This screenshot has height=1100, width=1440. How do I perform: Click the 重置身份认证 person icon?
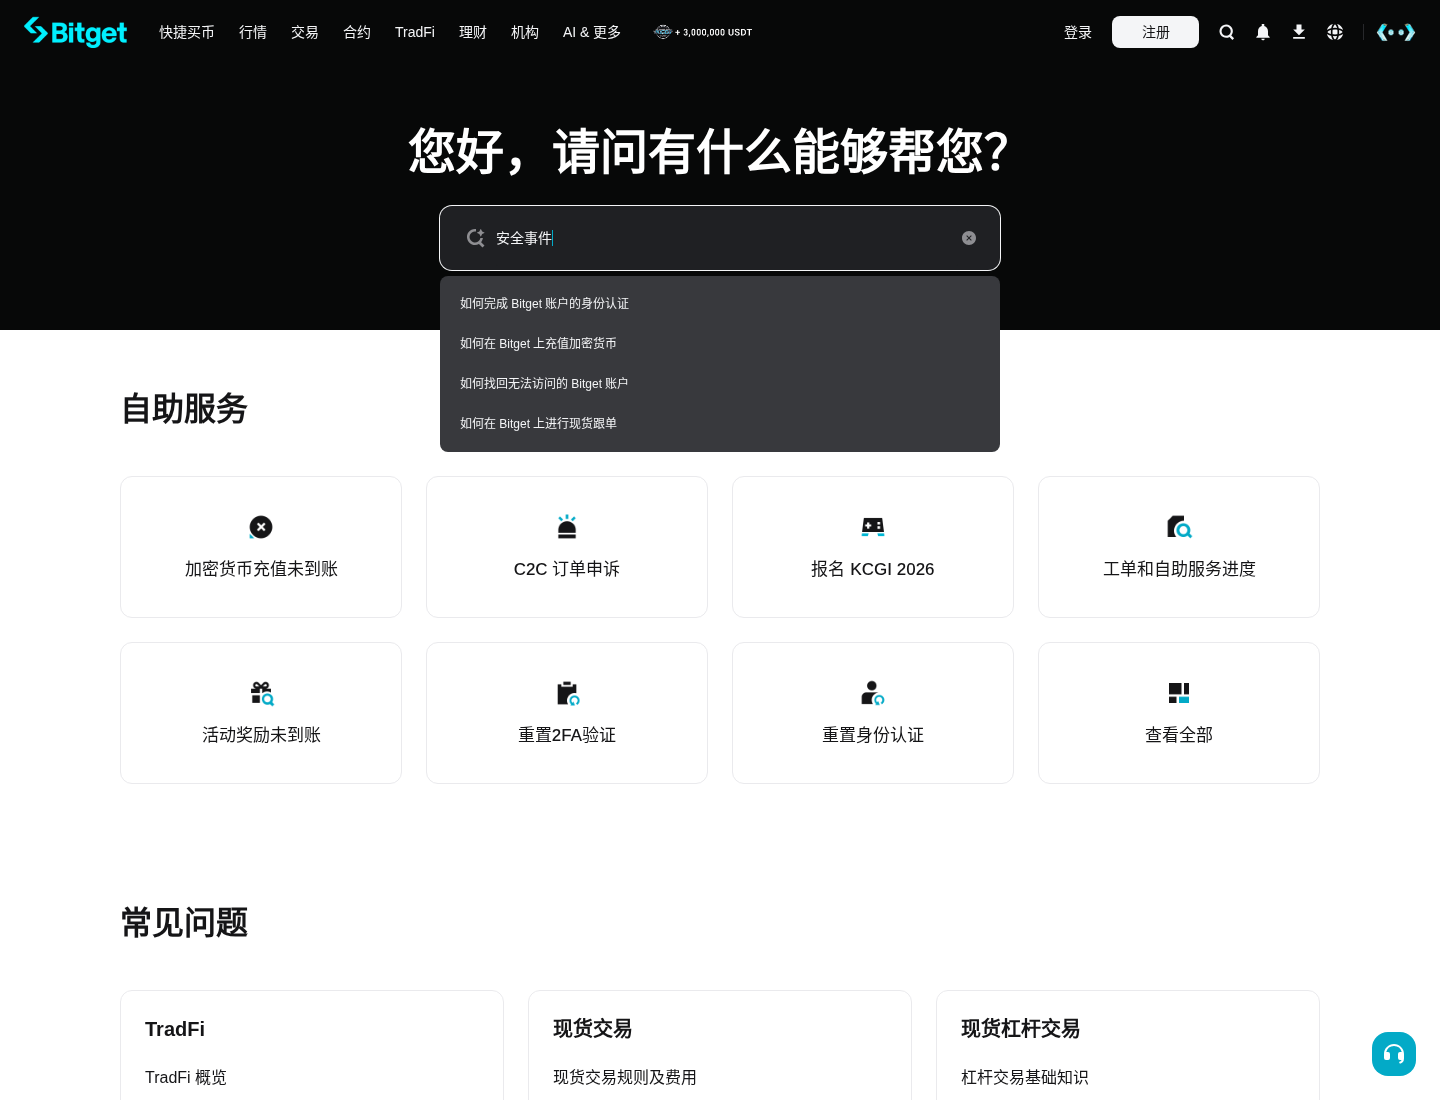(x=873, y=693)
